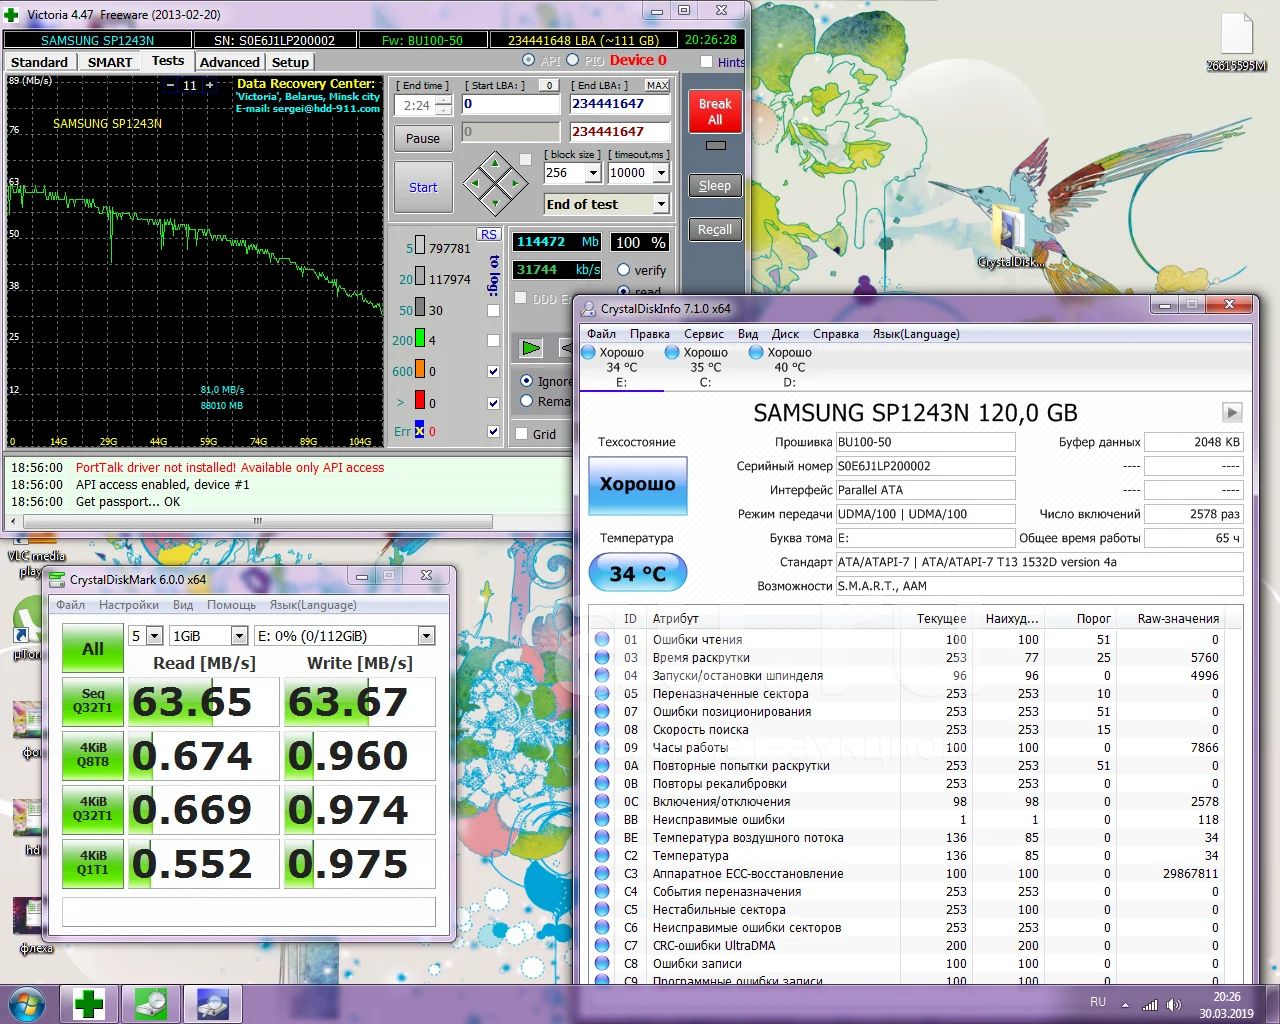Image resolution: width=1280 pixels, height=1024 pixels.
Task: Click Seq Q32T1 test button
Action: 93,701
